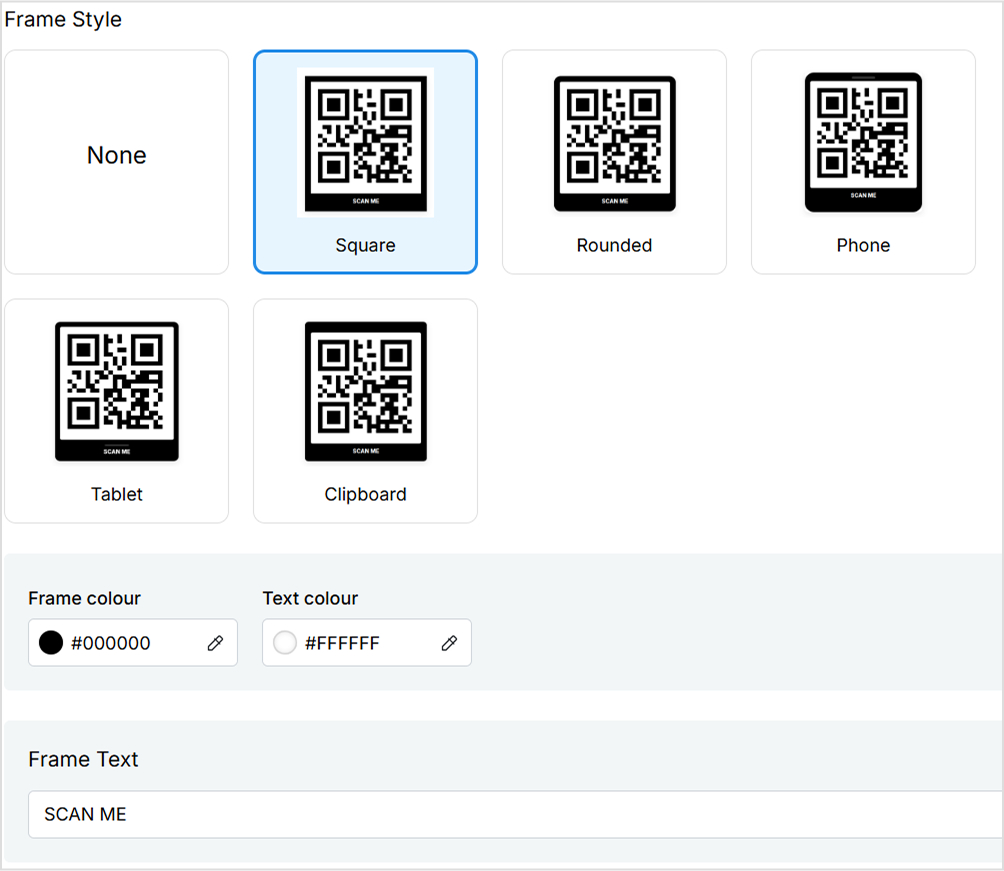Select the Phone frame style
Viewport: 1004px width, 871px height.
[x=863, y=162]
